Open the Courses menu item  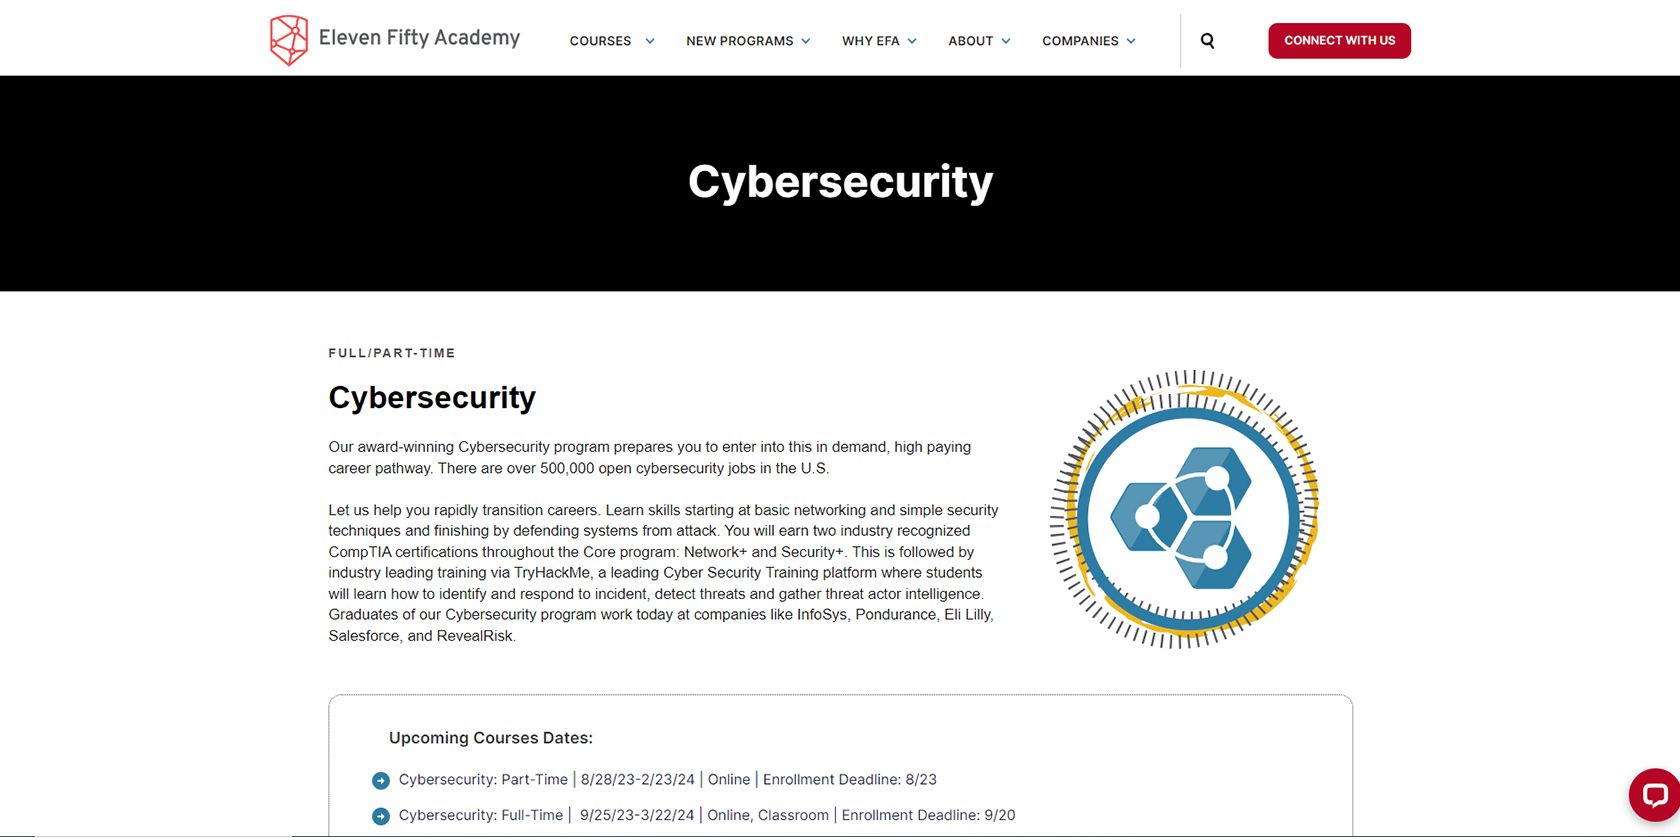tap(600, 41)
